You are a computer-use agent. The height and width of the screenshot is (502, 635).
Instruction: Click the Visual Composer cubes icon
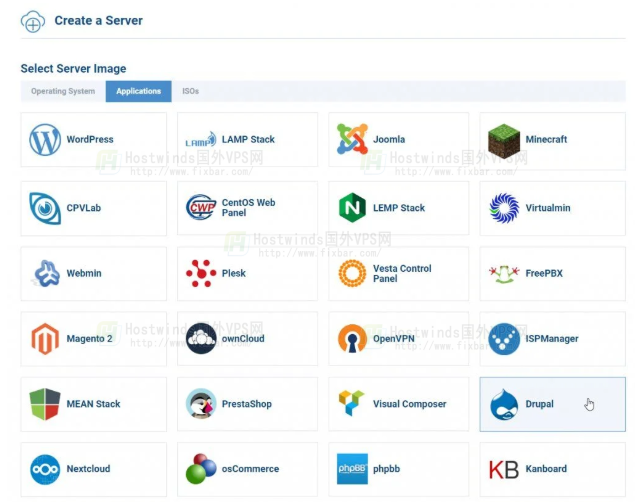pos(352,403)
